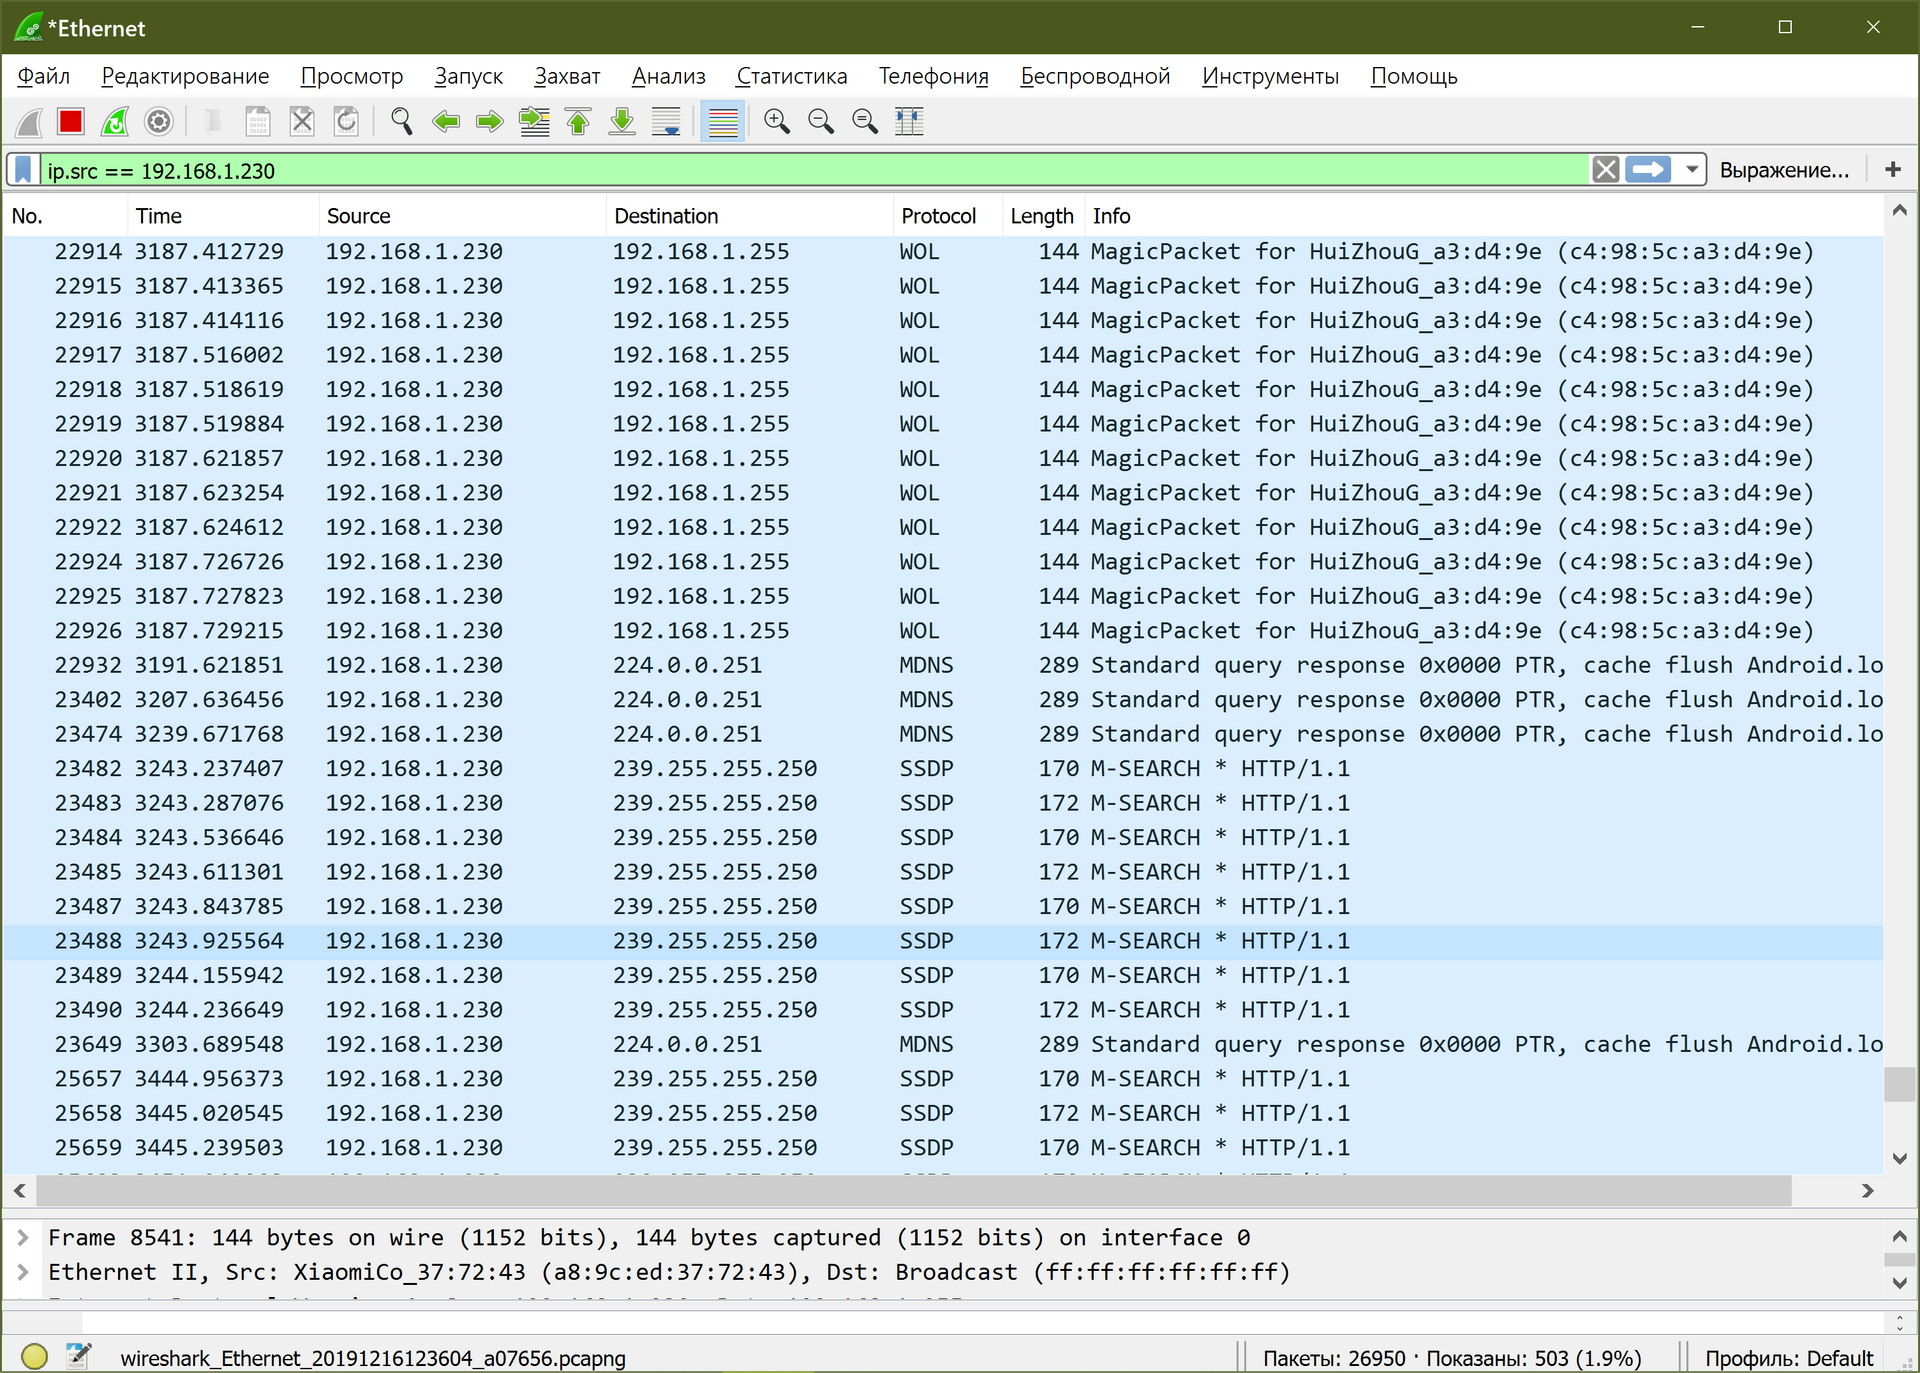Open the Просмотр menu

point(352,76)
